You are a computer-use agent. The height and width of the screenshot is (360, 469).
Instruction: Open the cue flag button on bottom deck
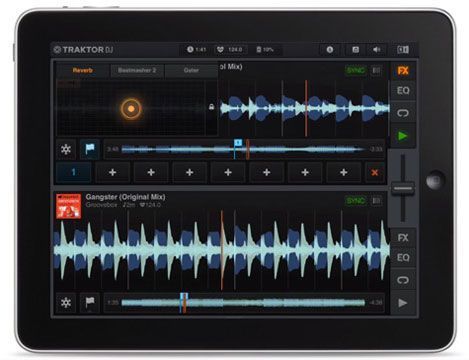[x=90, y=303]
